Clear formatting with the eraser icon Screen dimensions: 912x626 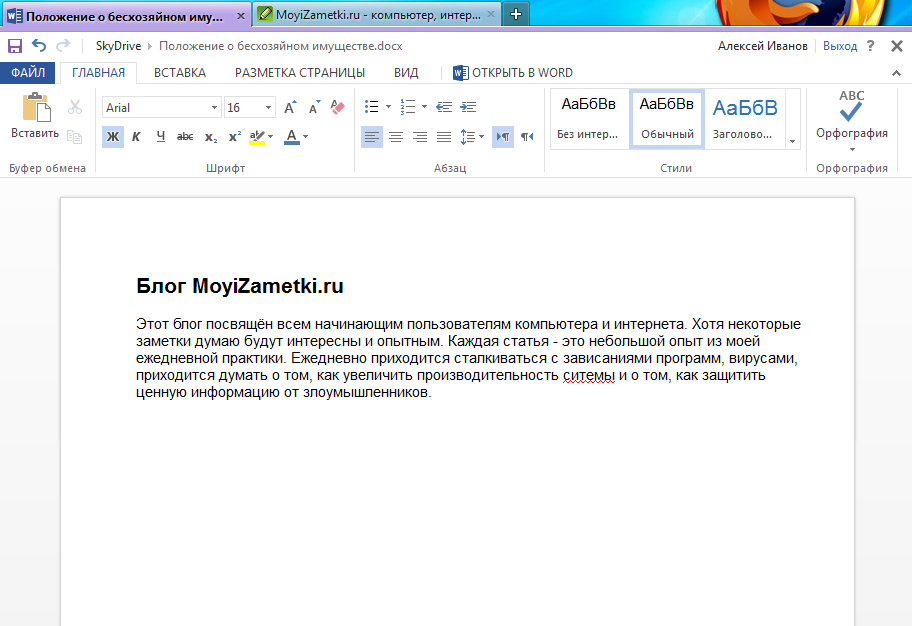point(337,107)
